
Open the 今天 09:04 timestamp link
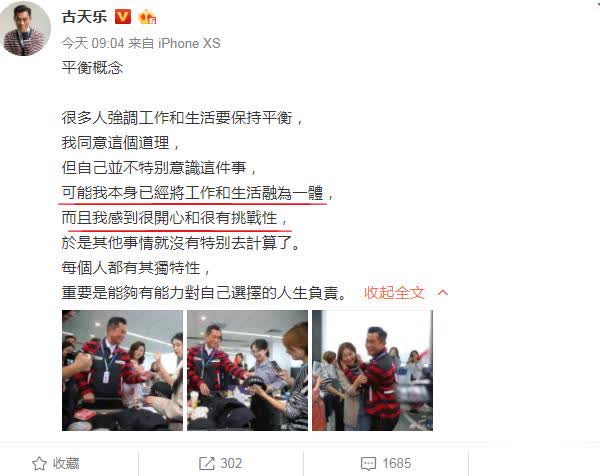pos(93,43)
